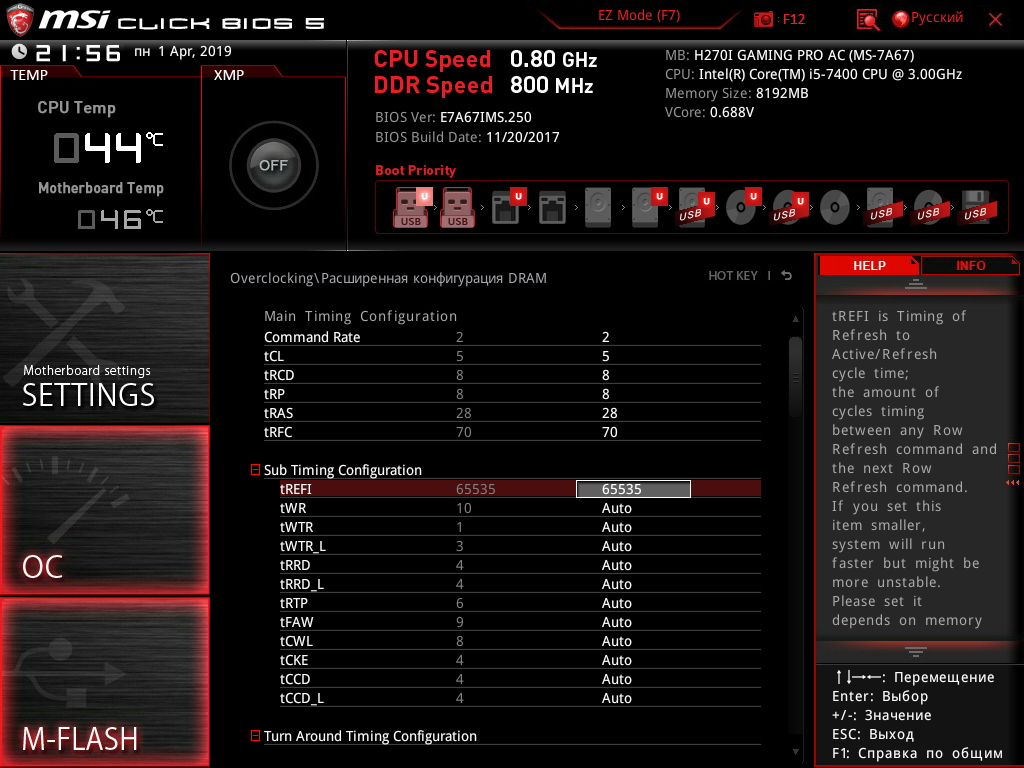Switch to EZ Mode (F7)
Screen dimensions: 1024x768
pyautogui.click(x=639, y=16)
